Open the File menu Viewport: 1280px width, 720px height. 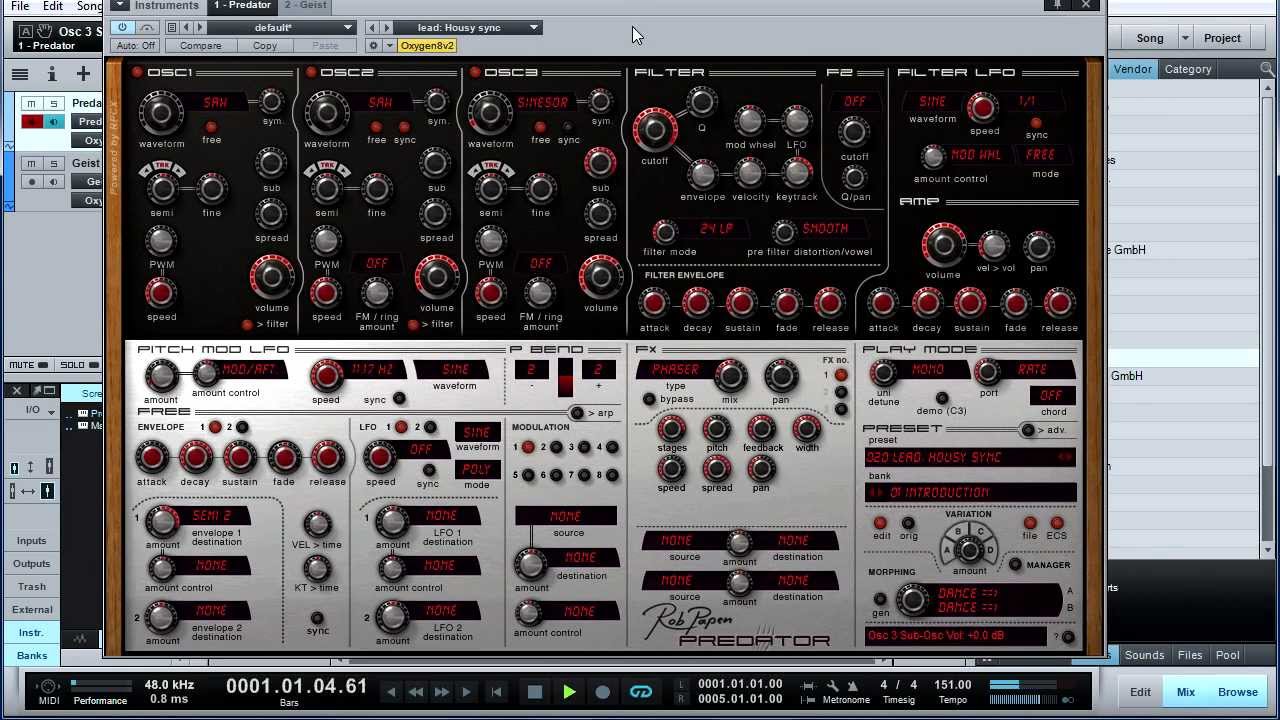click(20, 6)
